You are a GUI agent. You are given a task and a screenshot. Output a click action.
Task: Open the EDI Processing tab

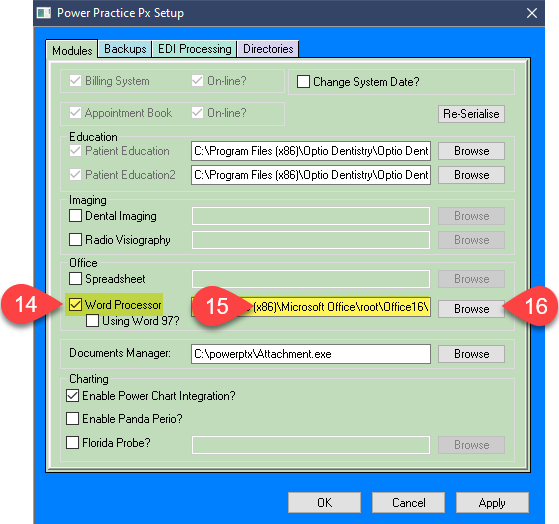[x=195, y=49]
